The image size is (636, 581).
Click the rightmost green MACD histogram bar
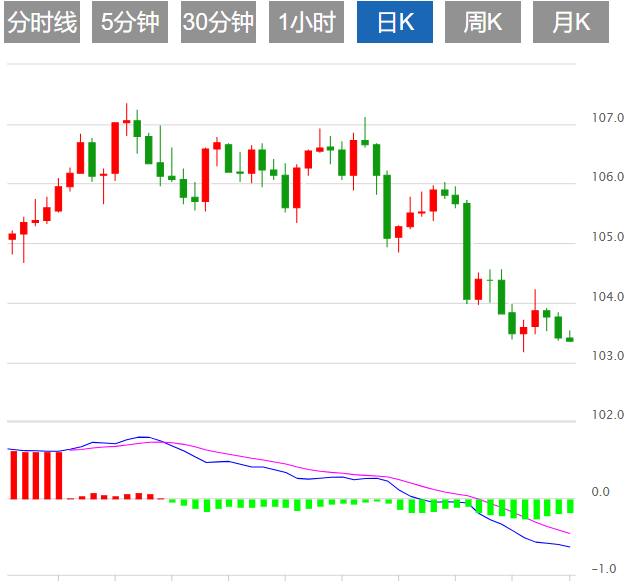[569, 506]
